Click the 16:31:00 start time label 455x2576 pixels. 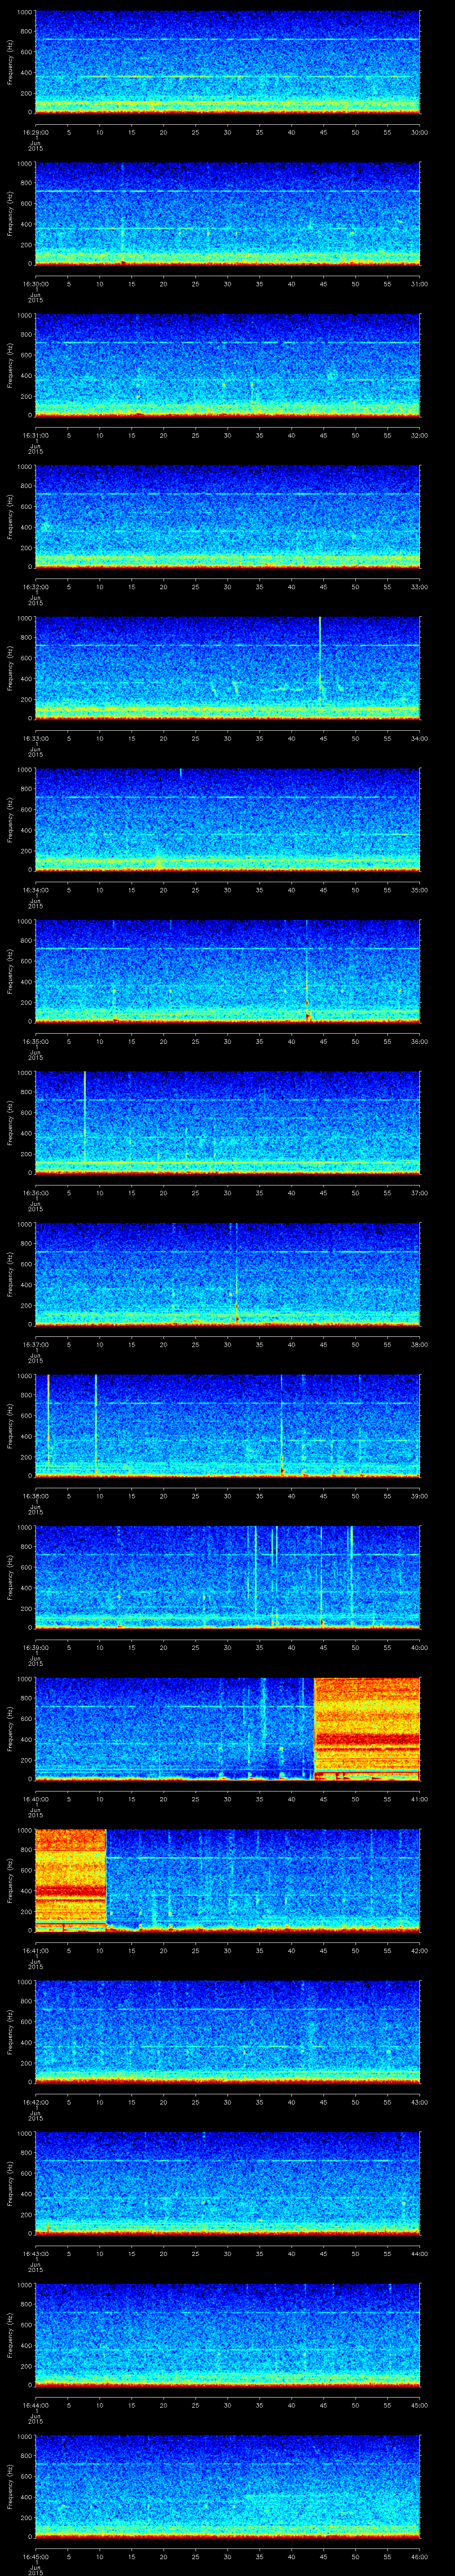tap(35, 435)
